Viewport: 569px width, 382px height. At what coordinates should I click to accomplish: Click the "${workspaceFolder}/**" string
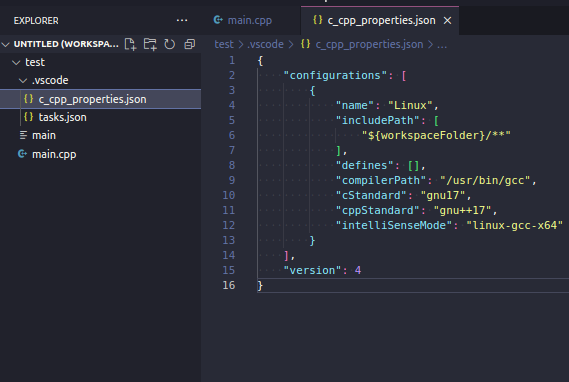(436, 136)
